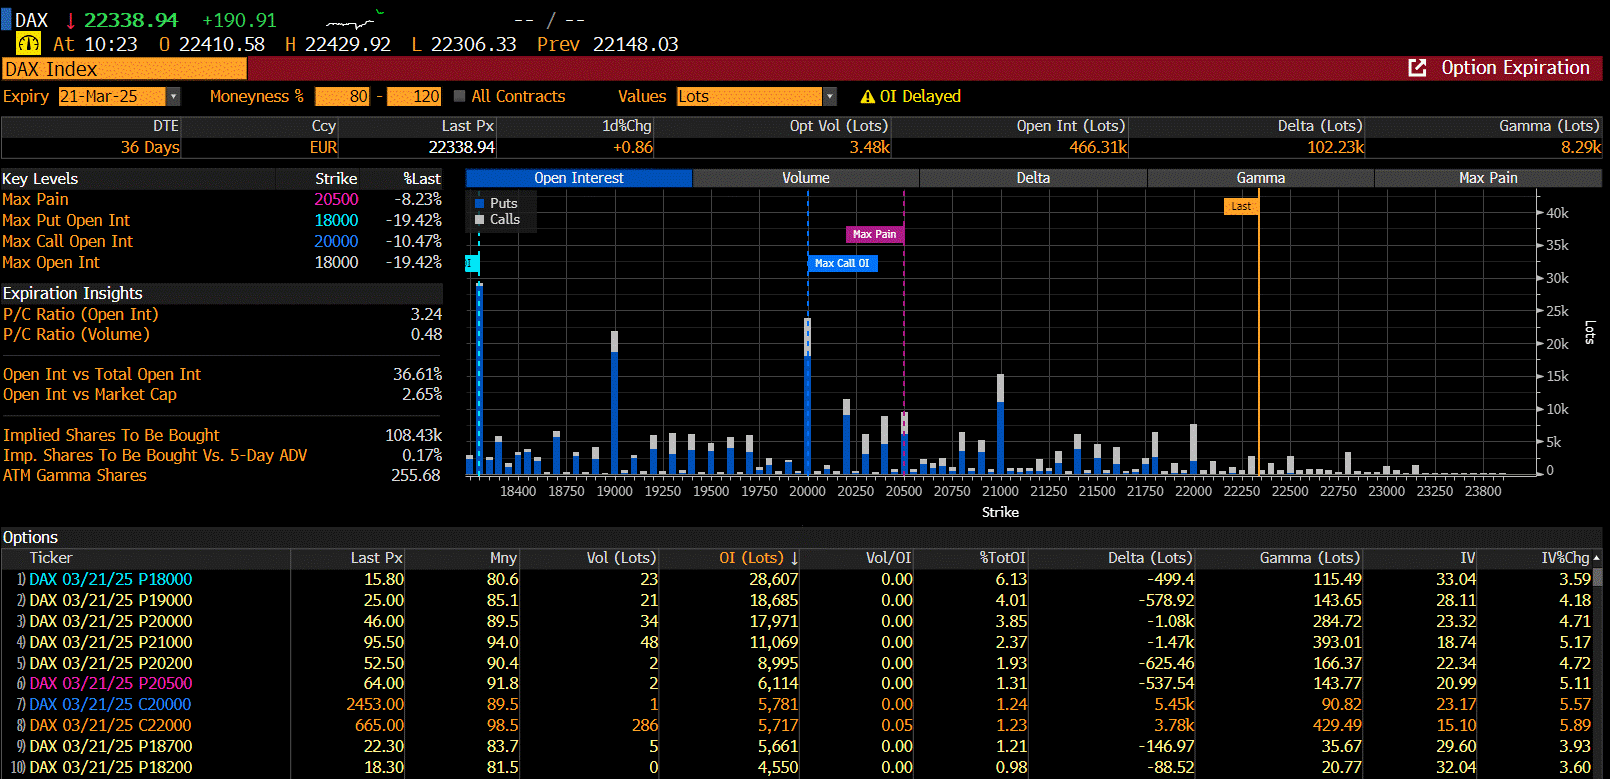The image size is (1610, 779).
Task: Click the Moneyness upper bound 120 field
Action: tap(414, 96)
